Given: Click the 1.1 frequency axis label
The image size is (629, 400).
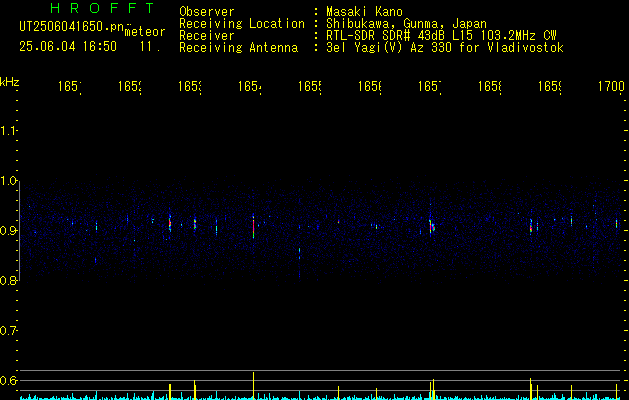Looking at the screenshot, I should pyautogui.click(x=9, y=130).
